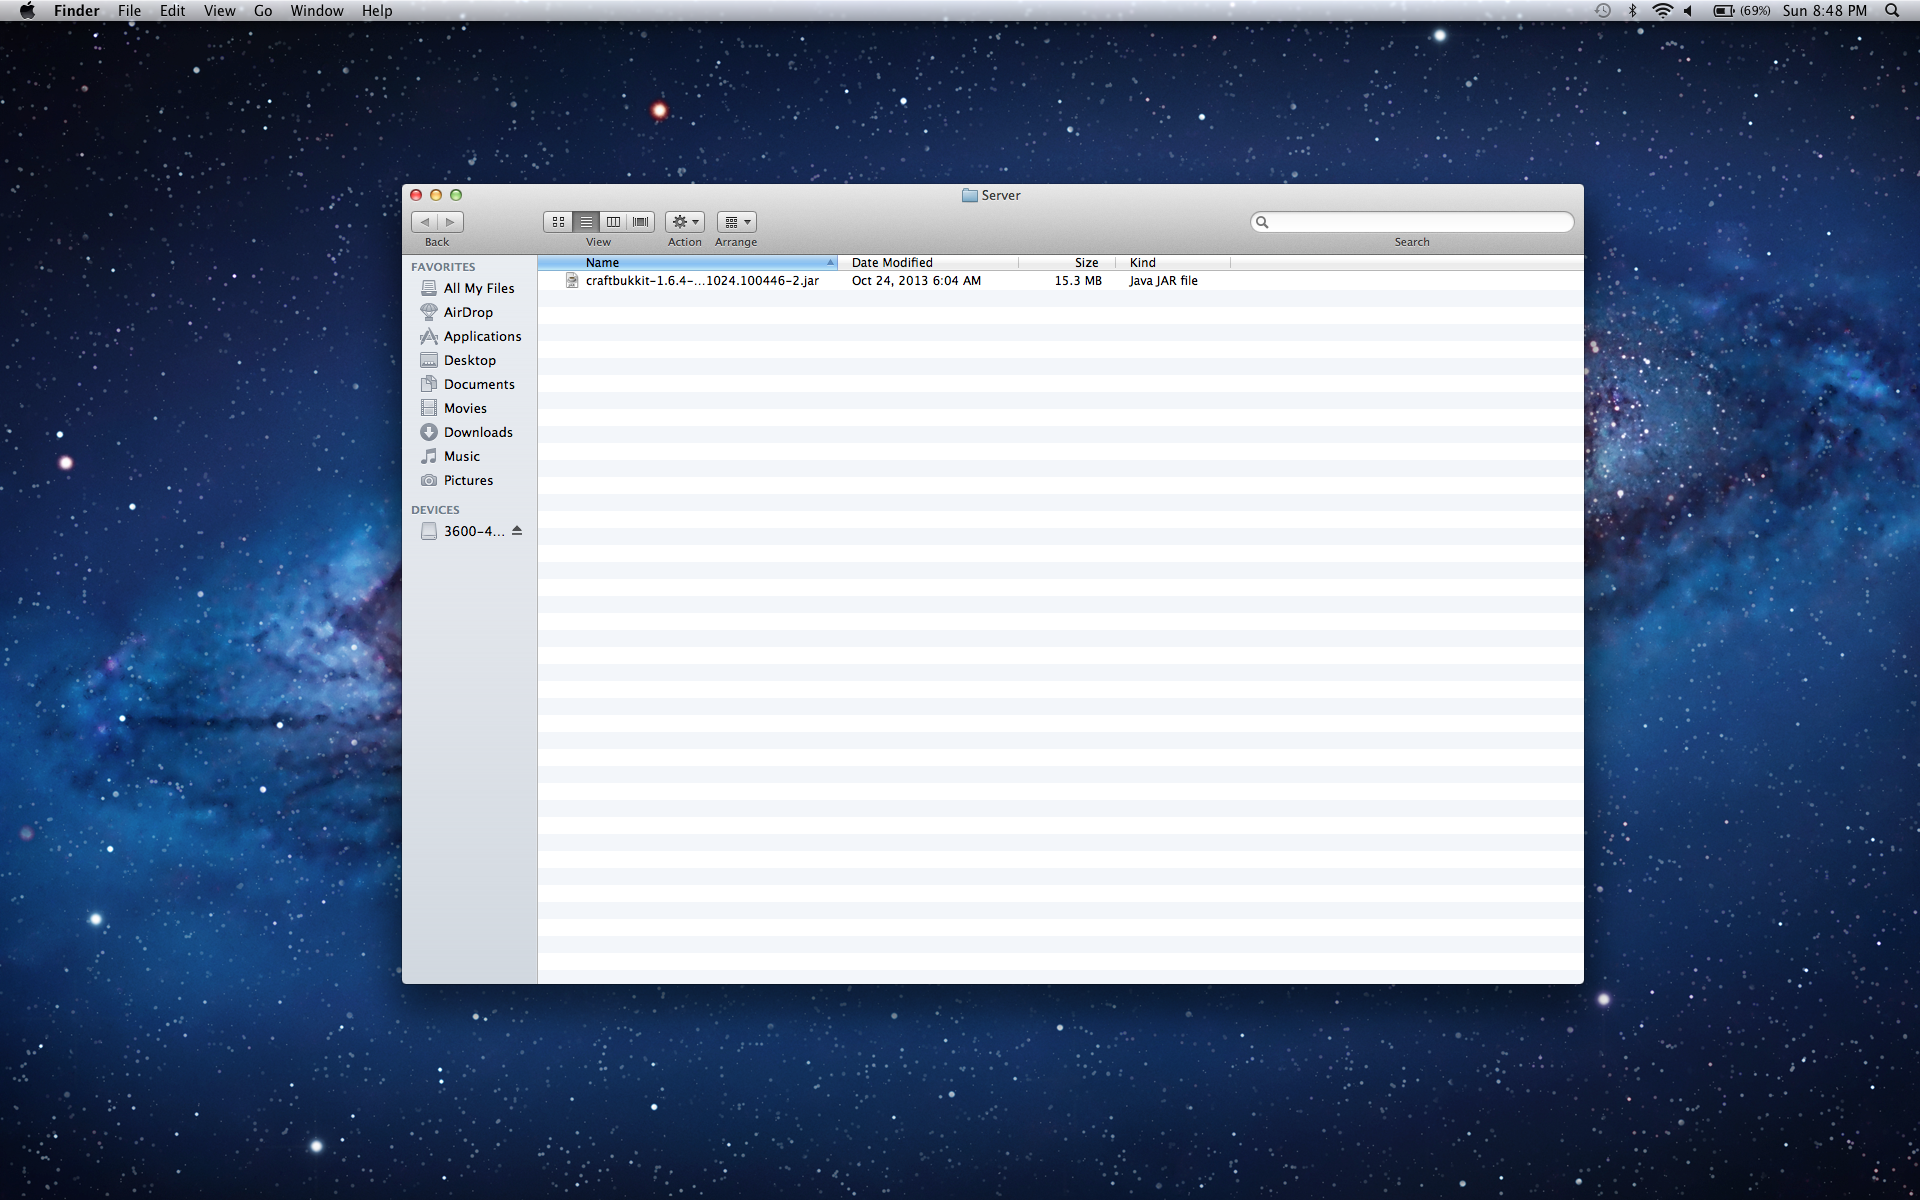Open the Go menu
1920x1200 pixels.
coord(263,11)
